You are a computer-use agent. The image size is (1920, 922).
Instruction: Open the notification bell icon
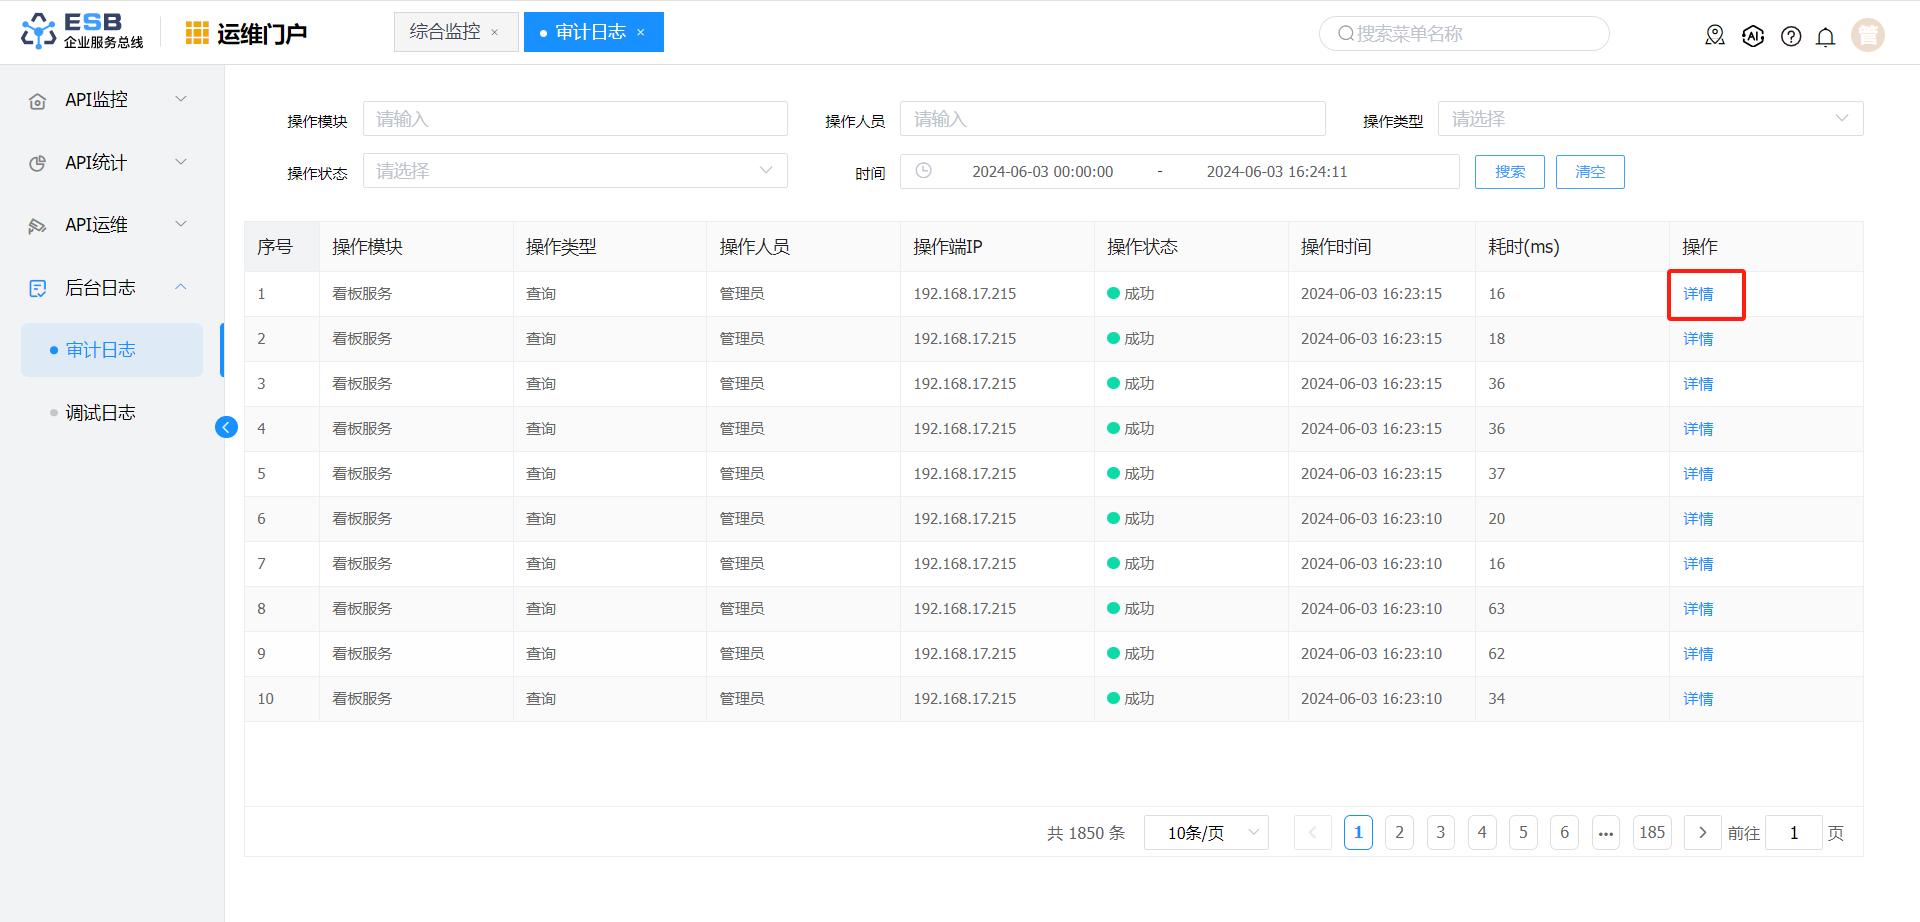point(1825,37)
